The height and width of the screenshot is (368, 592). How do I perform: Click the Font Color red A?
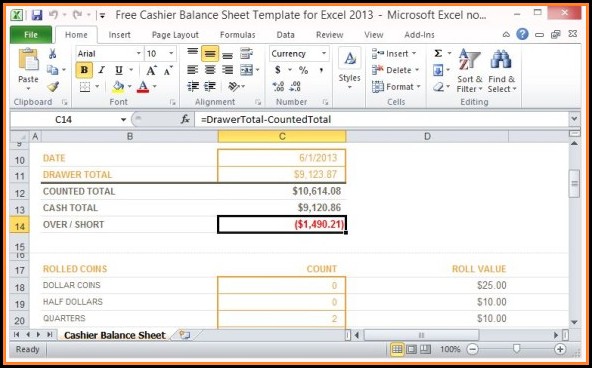coord(143,87)
